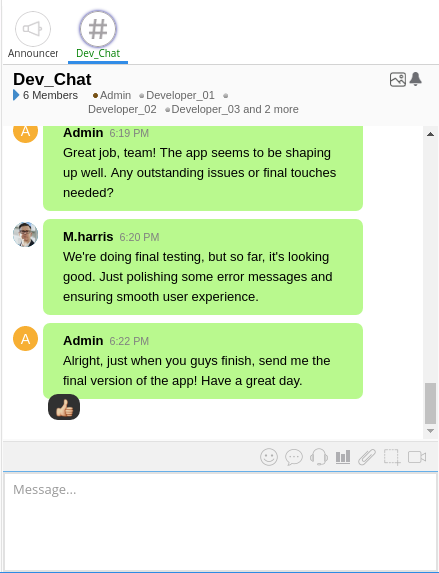Click the scrollbar up arrow

[430, 134]
